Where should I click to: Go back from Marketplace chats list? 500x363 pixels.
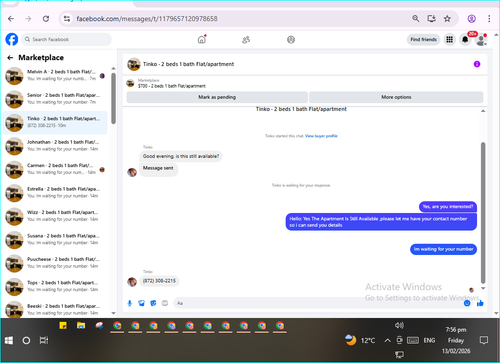tap(10, 58)
